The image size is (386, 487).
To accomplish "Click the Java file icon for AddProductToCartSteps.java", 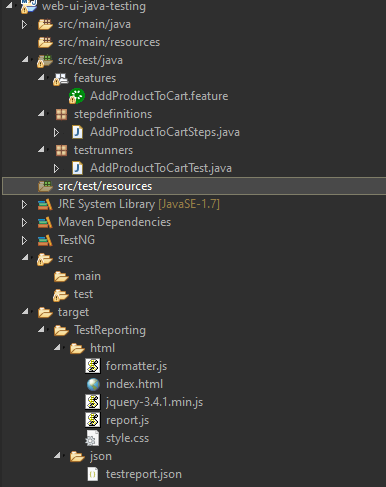I will (77, 132).
